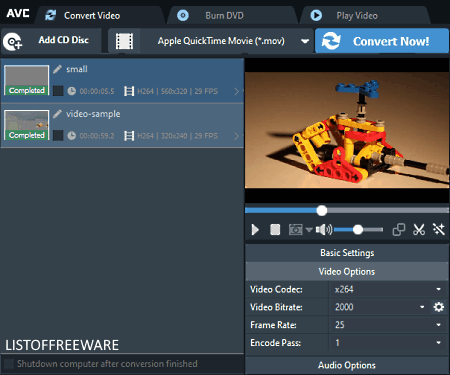Take a snapshot with camera icon
The width and height of the screenshot is (450, 375).
(x=295, y=229)
